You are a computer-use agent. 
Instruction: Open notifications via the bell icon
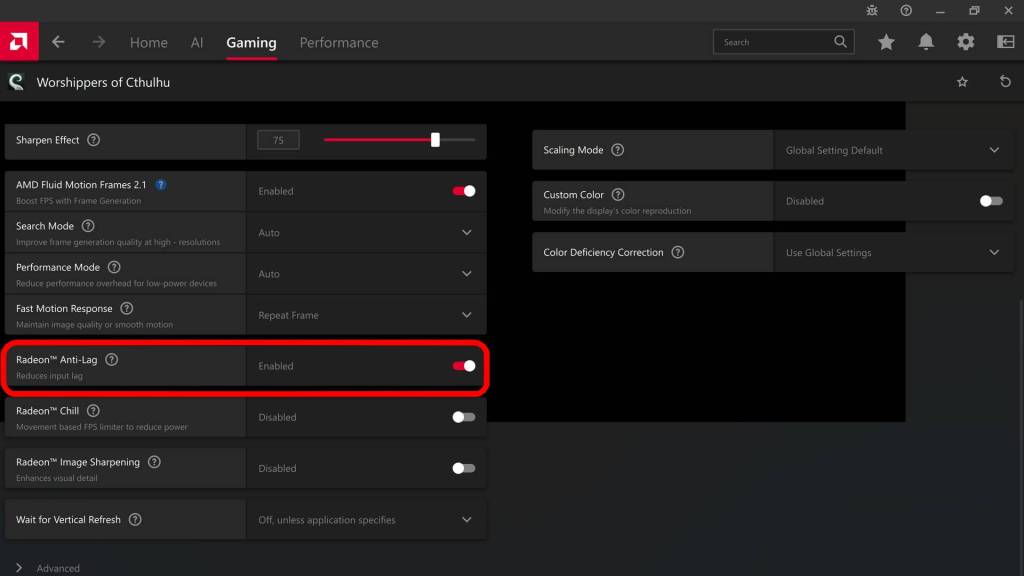(925, 41)
